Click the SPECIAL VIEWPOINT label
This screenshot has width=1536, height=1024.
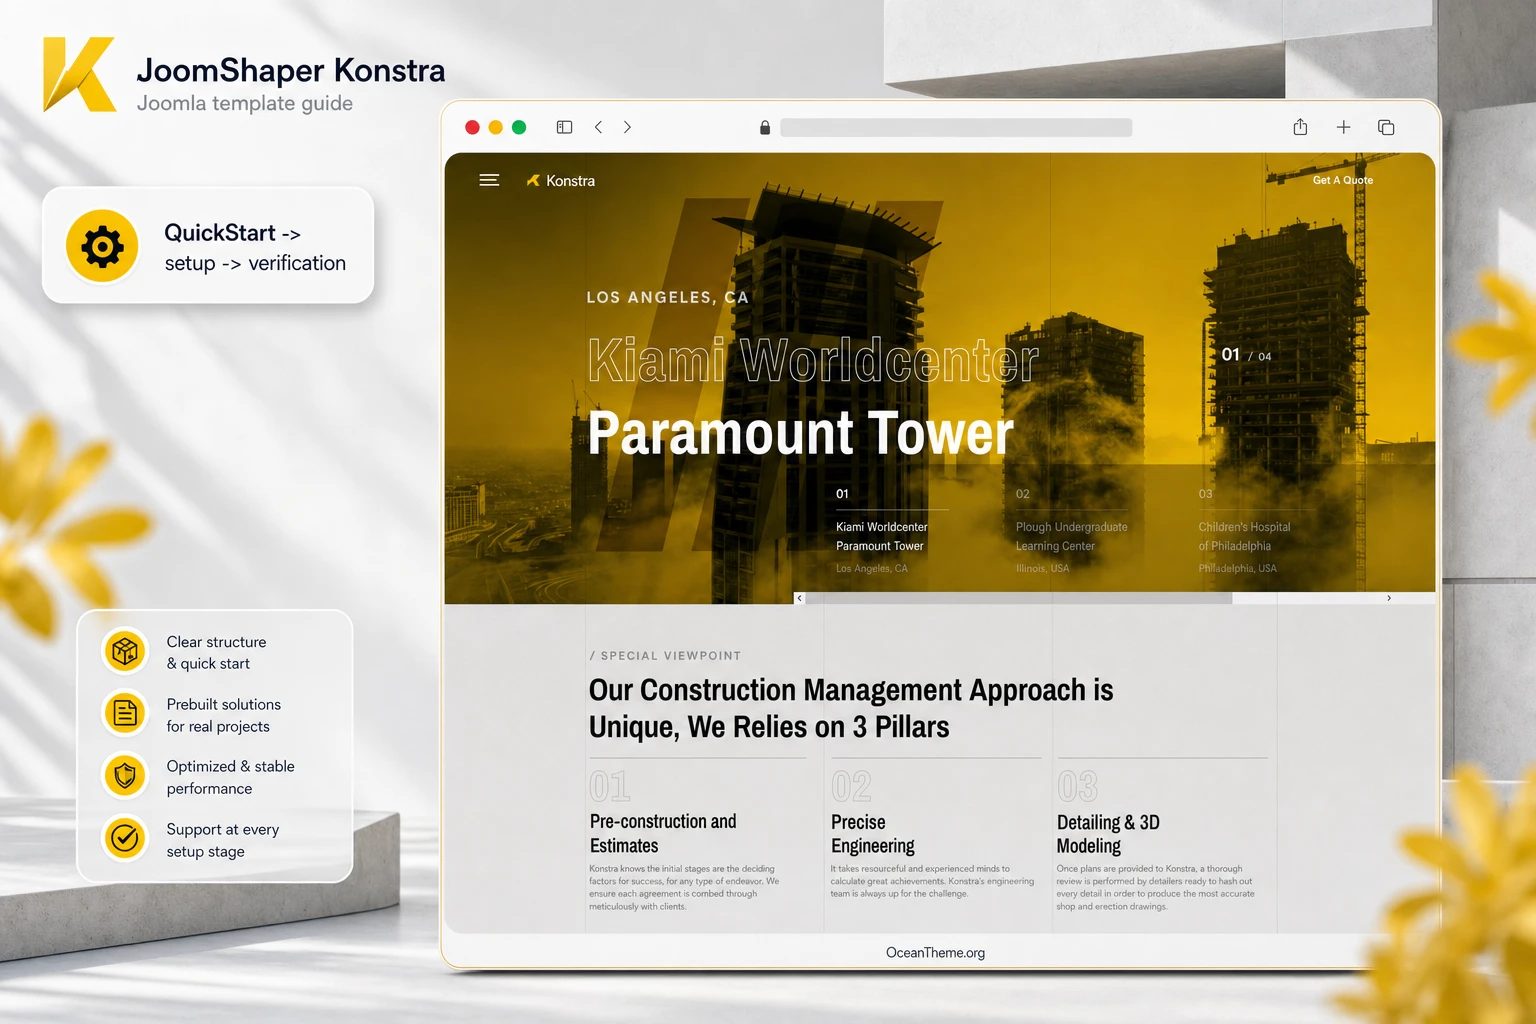(665, 656)
